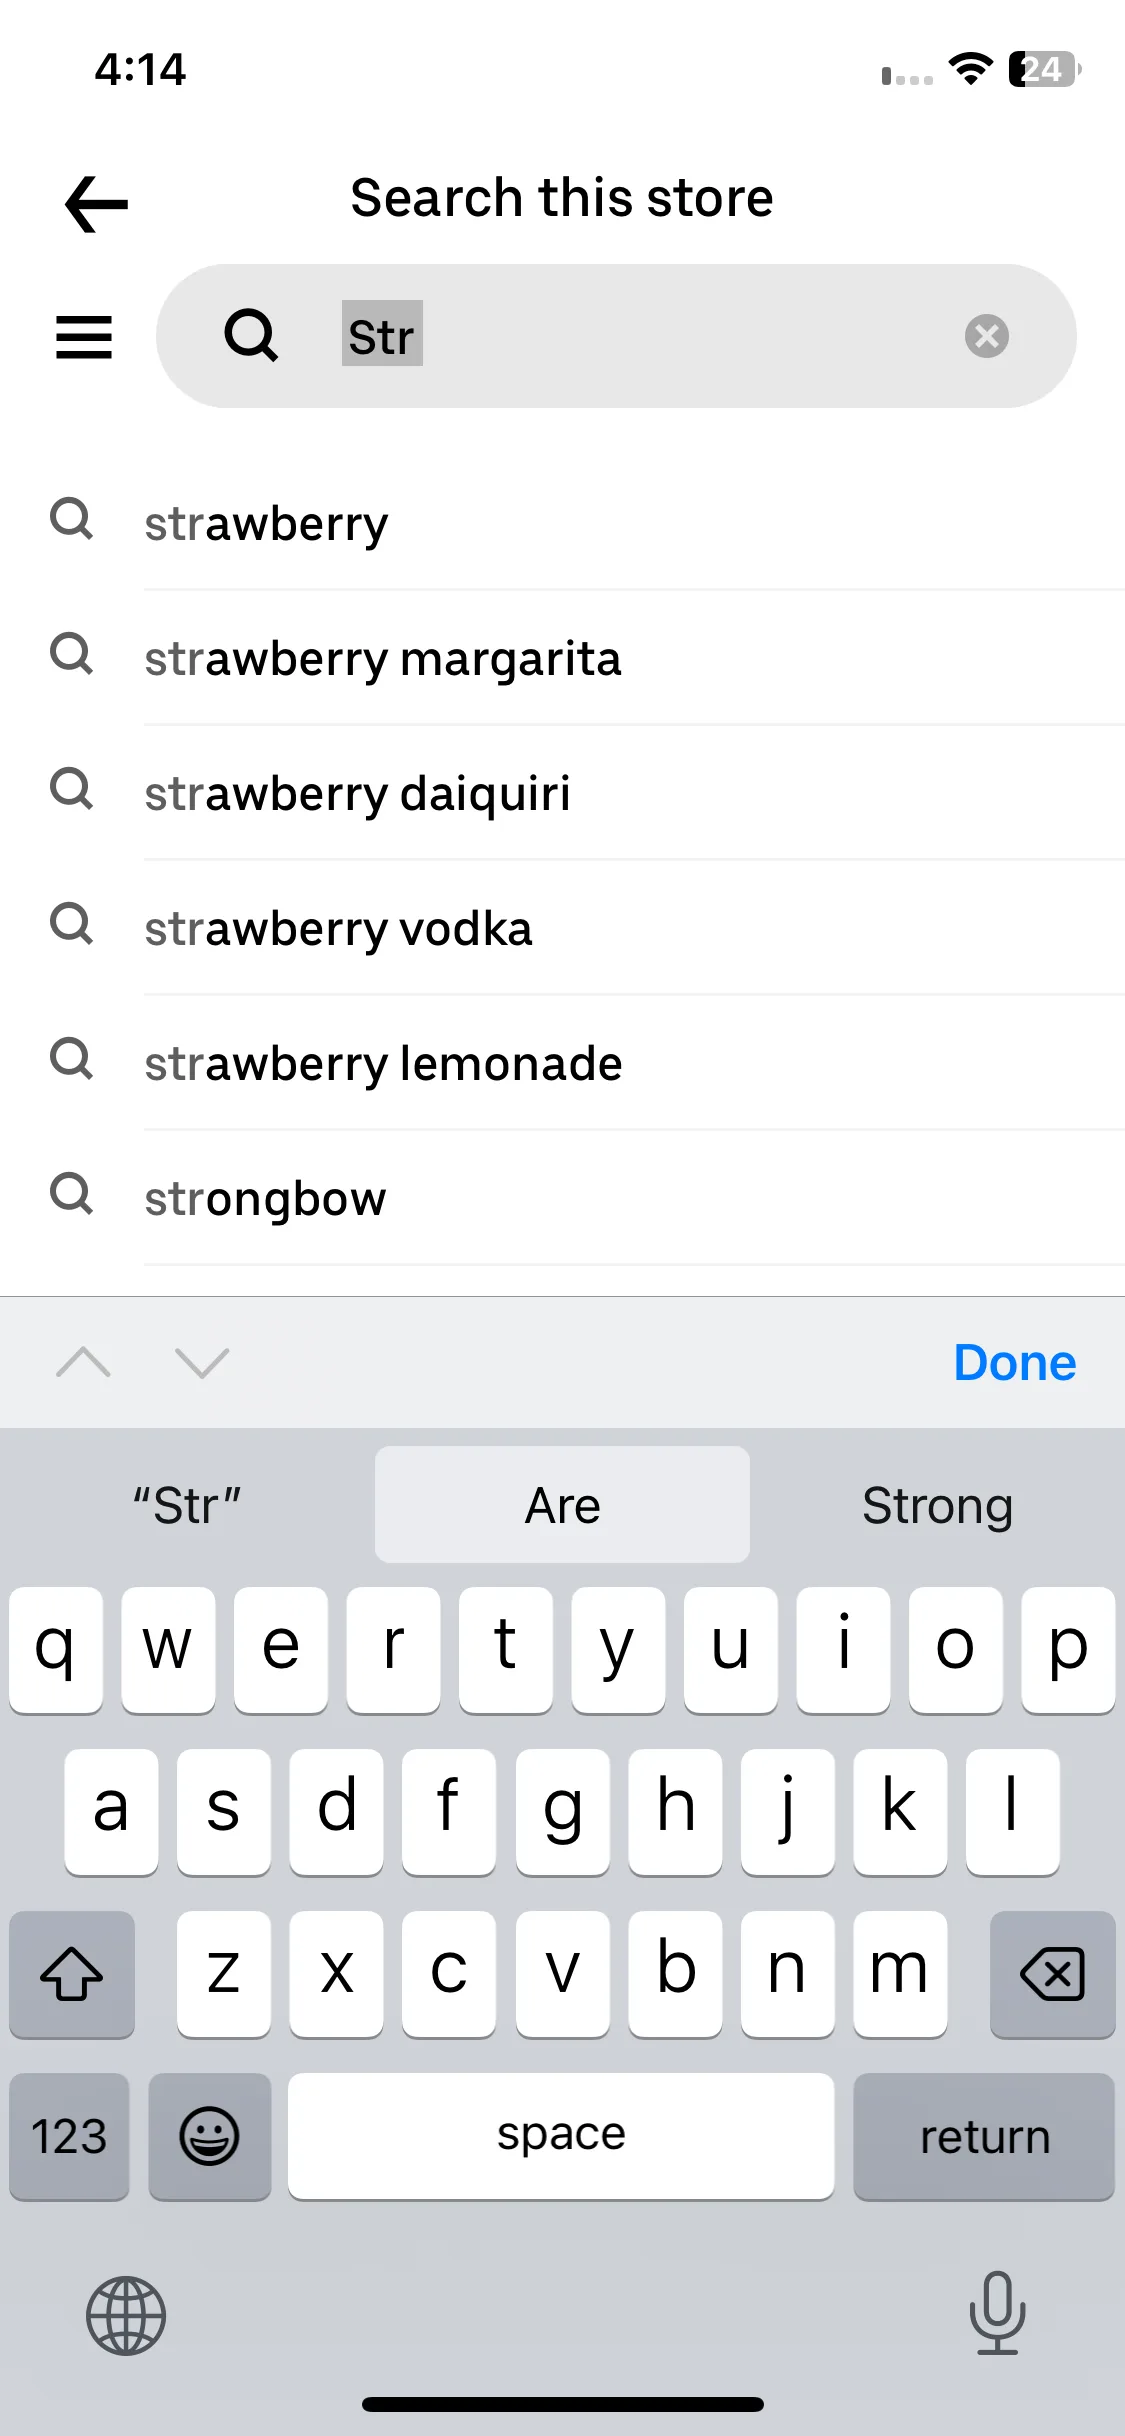1125x2436 pixels.
Task: Tap the back arrow icon
Action: point(96,204)
